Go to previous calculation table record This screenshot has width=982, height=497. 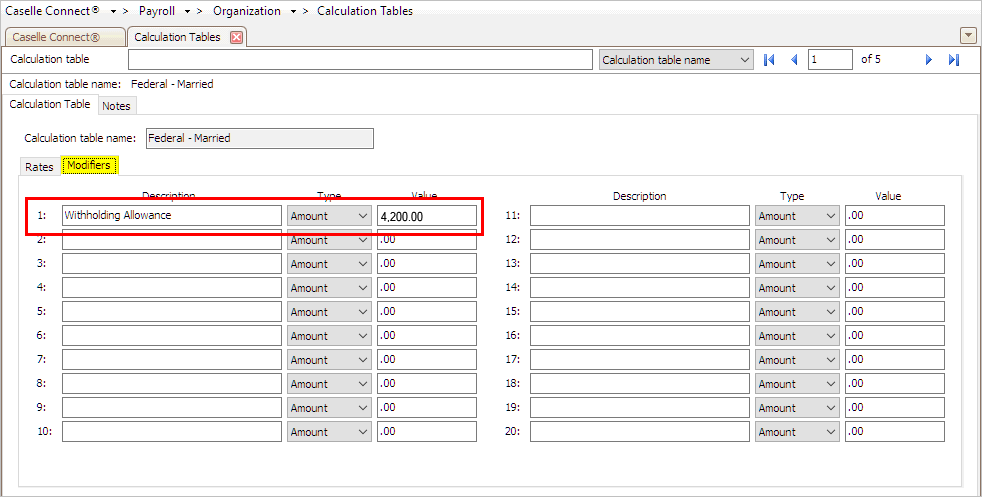pos(794,60)
